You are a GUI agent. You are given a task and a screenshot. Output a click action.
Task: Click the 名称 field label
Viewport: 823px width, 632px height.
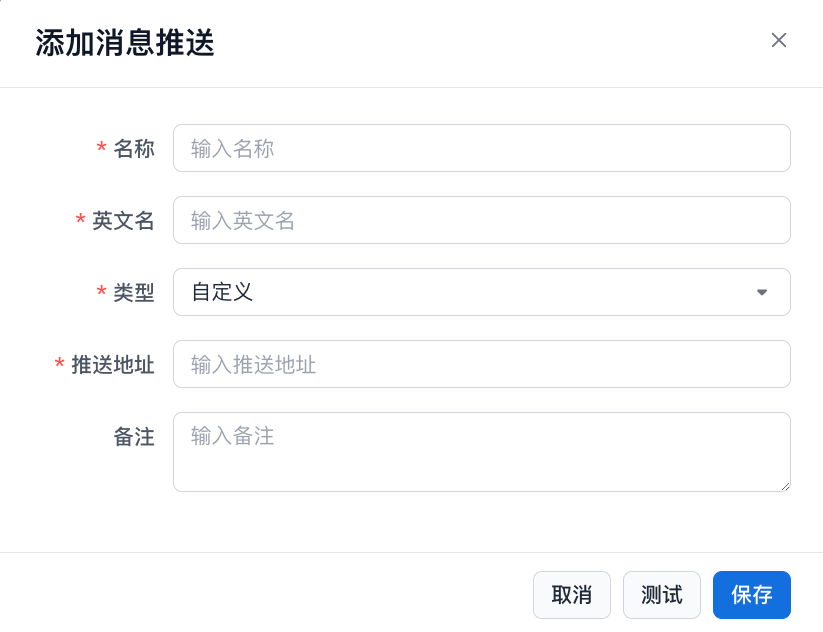tap(134, 149)
